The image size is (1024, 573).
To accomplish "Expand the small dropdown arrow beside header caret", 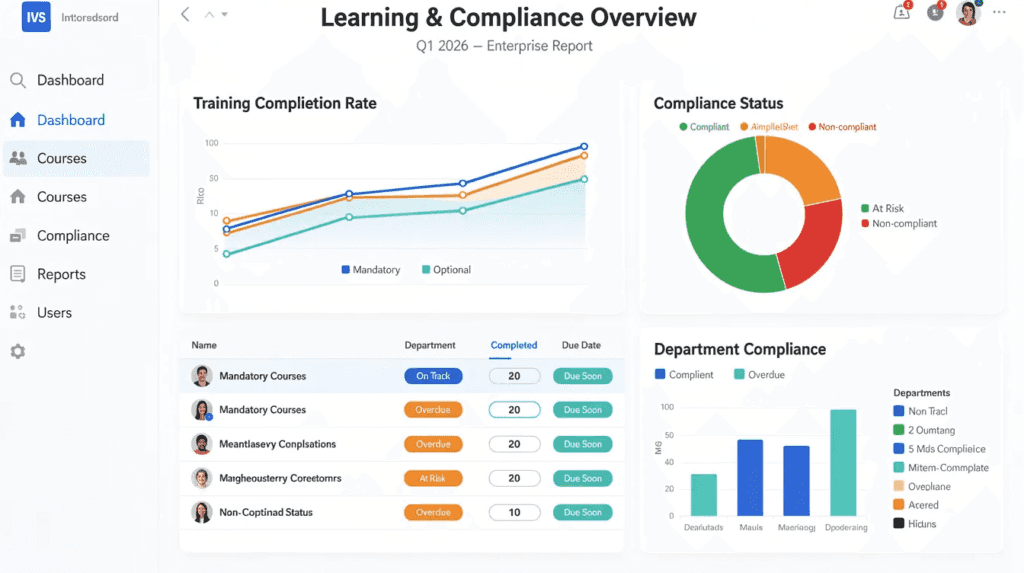I will coord(225,15).
